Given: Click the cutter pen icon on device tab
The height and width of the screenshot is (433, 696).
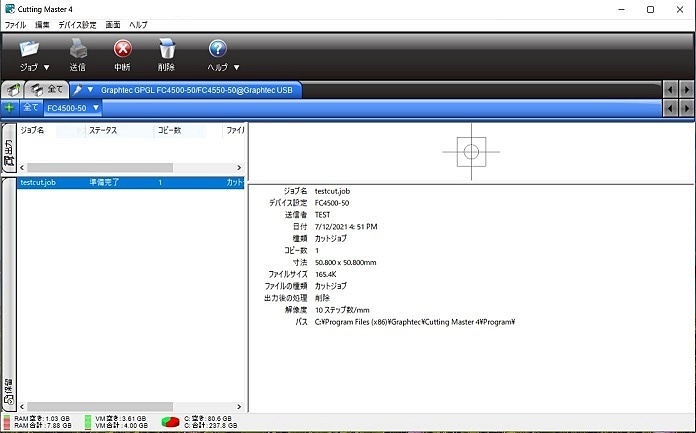Looking at the screenshot, I should [x=78, y=90].
